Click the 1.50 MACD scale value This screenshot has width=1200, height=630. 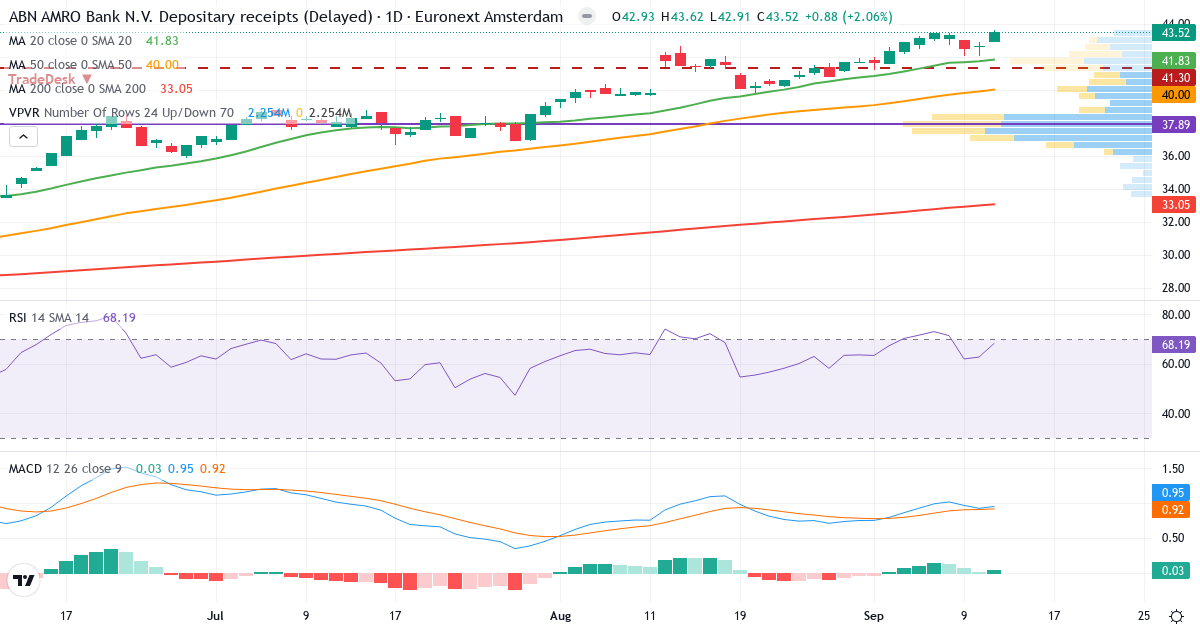coord(1174,469)
